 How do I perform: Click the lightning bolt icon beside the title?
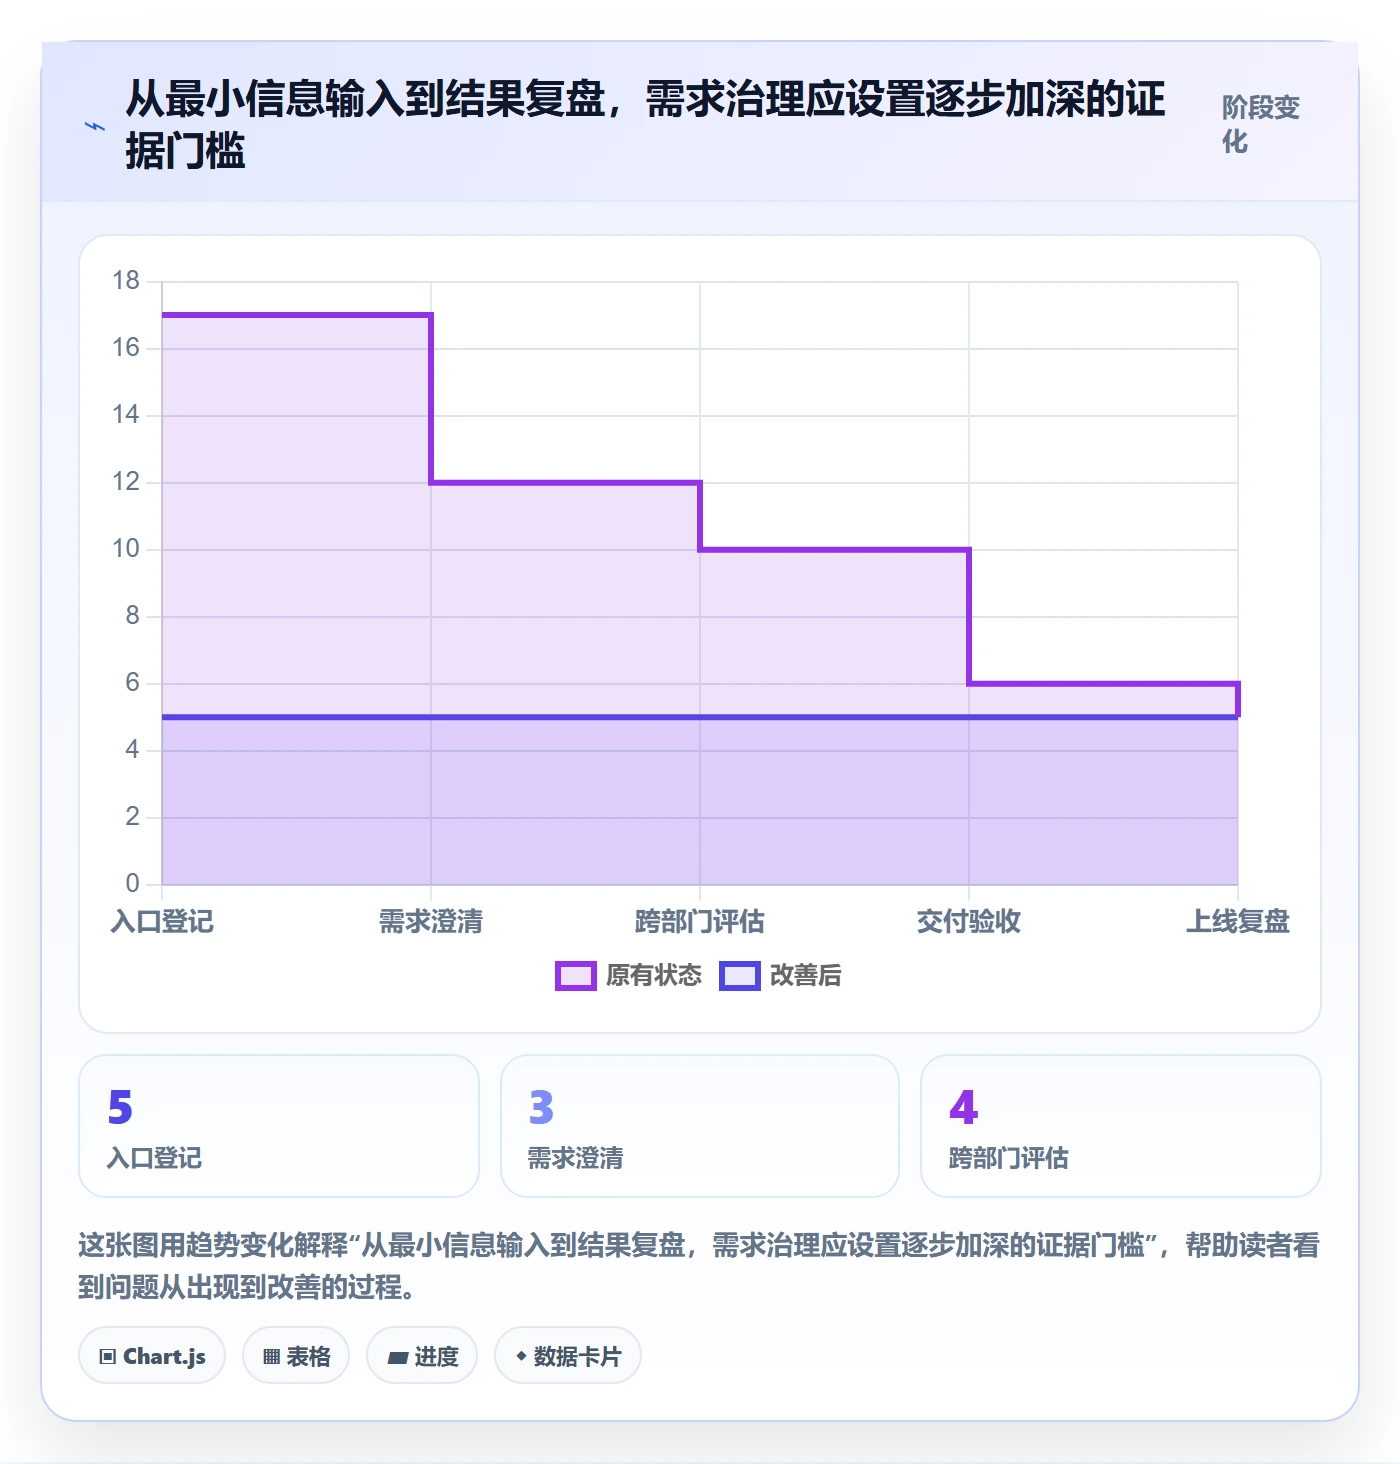[x=94, y=127]
